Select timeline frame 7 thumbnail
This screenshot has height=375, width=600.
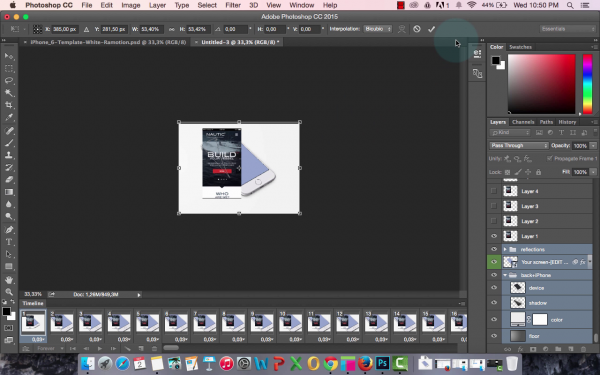coord(204,322)
